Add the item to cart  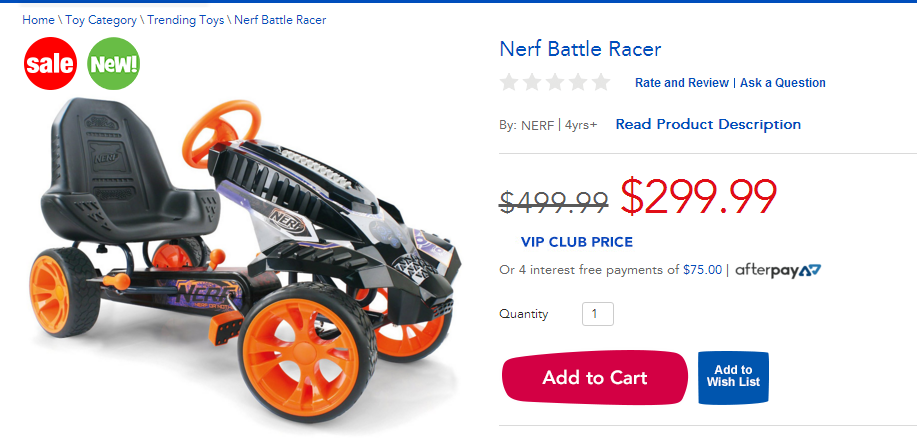(x=595, y=377)
